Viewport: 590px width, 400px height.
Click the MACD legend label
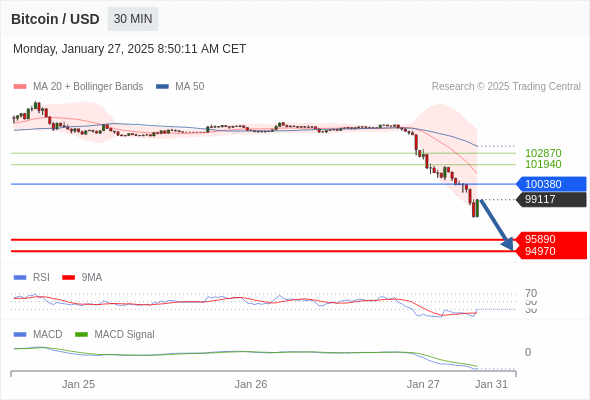click(x=47, y=335)
